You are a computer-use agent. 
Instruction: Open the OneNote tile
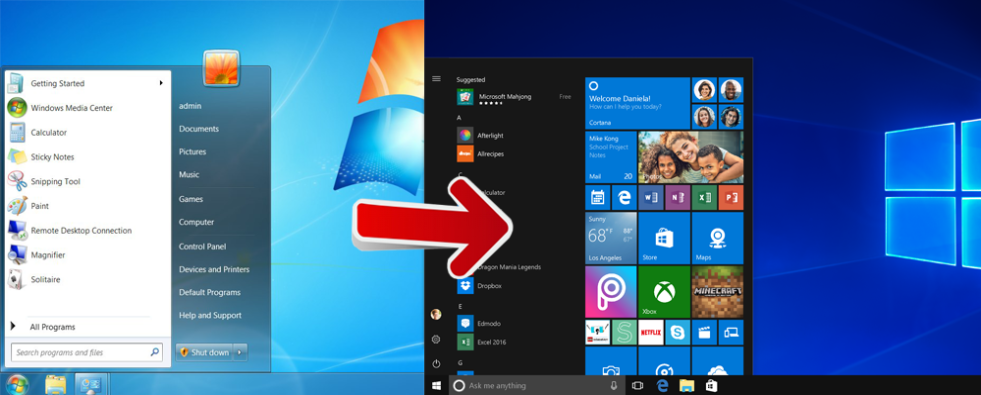[x=678, y=197]
